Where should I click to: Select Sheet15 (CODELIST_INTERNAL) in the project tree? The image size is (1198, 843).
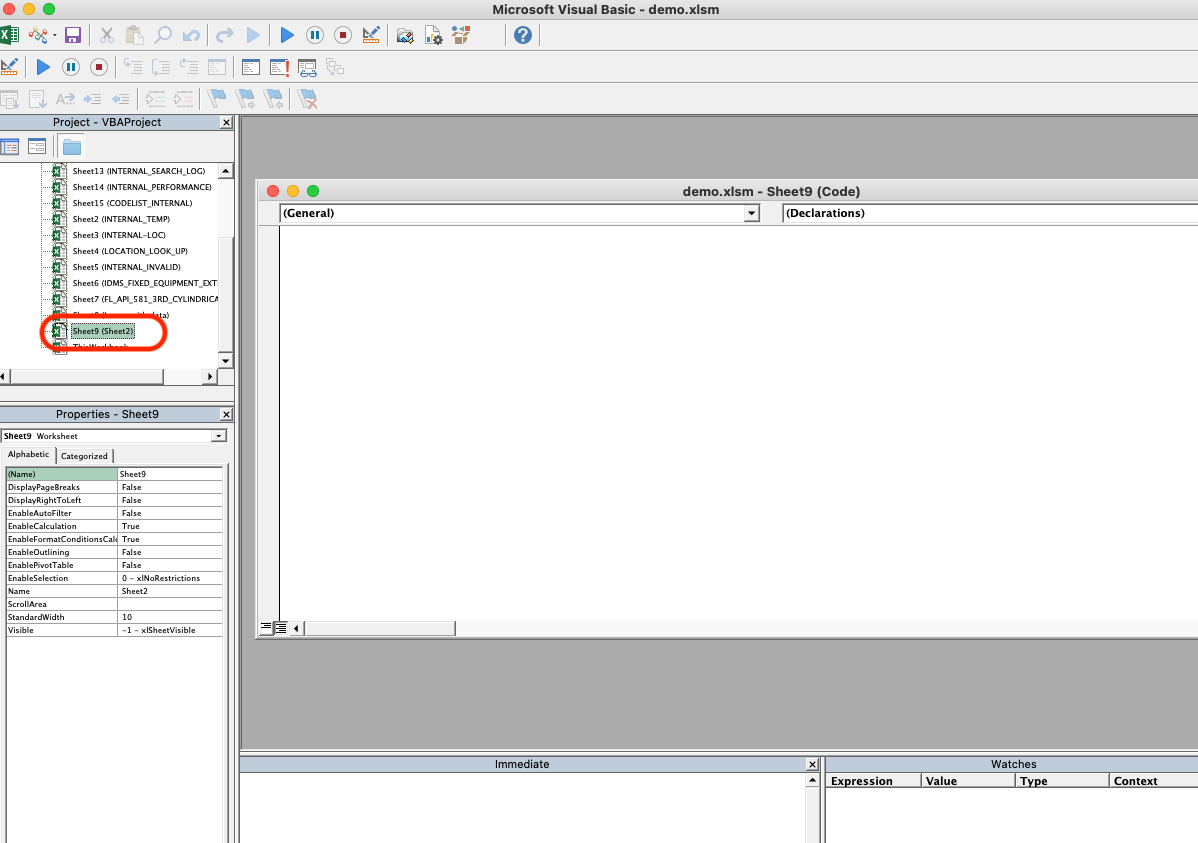tap(132, 203)
